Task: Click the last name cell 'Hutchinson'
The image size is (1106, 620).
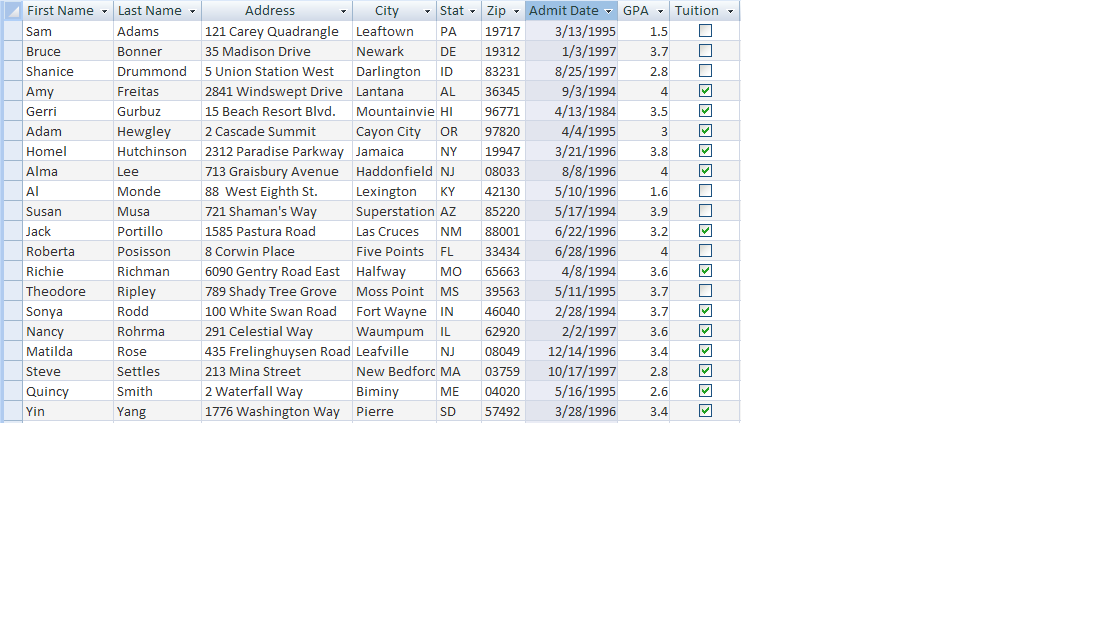Action: (x=152, y=151)
